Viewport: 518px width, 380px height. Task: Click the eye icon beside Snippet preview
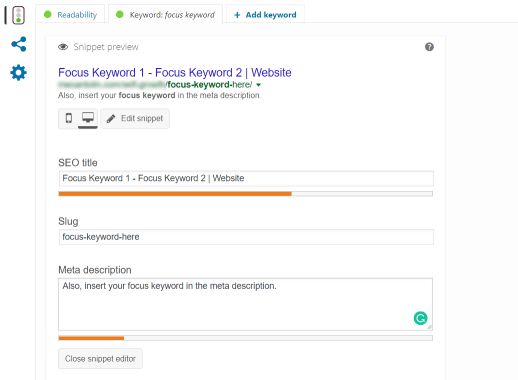63,47
